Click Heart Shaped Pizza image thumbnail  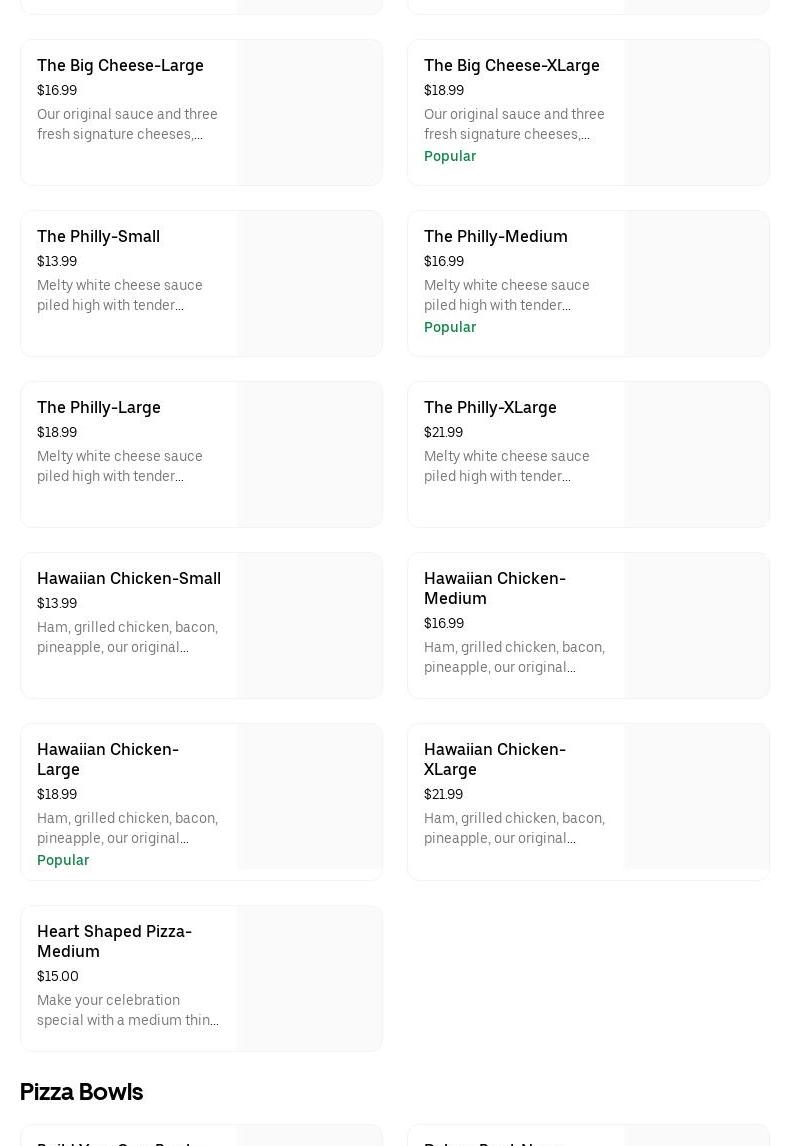309,979
